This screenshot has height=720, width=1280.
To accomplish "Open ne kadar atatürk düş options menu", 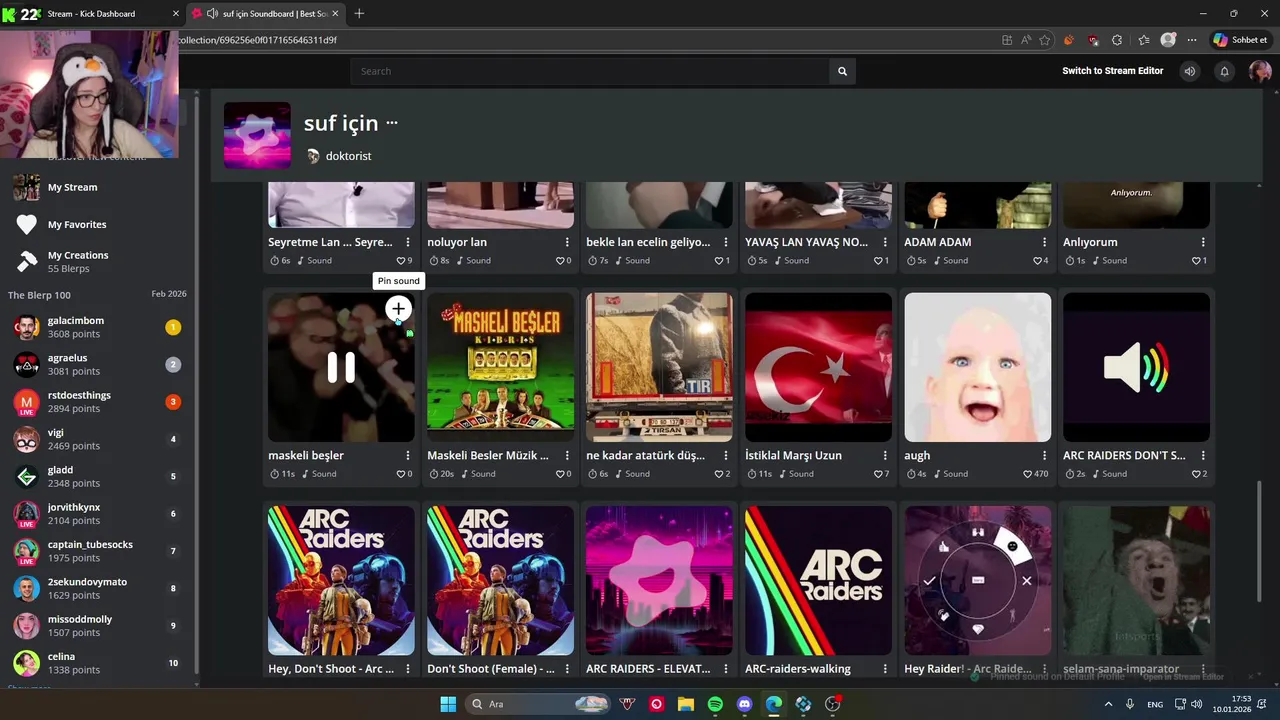I will pos(726,455).
